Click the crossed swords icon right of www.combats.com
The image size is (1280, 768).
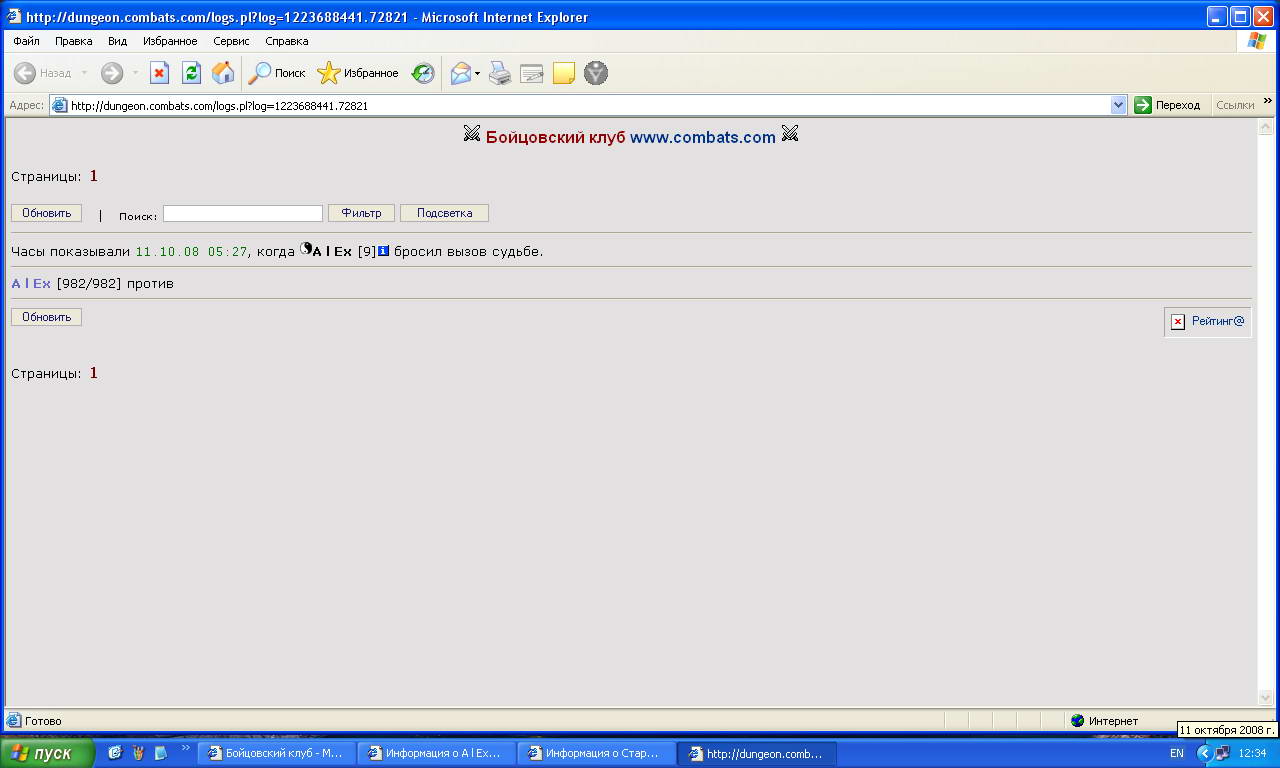pos(790,134)
